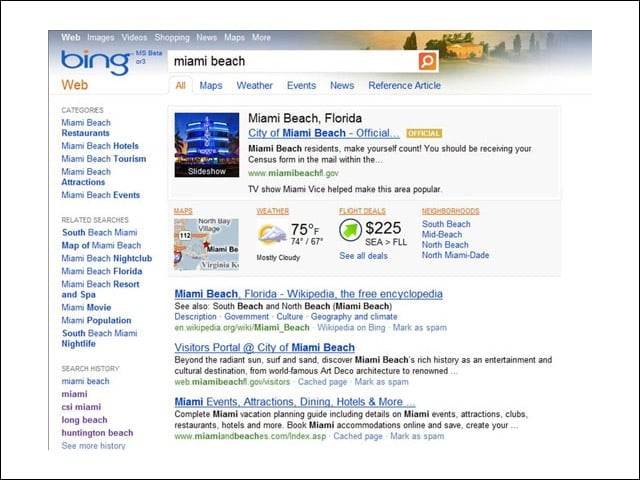
Task: Open csi miami from search history
Action: click(81, 407)
